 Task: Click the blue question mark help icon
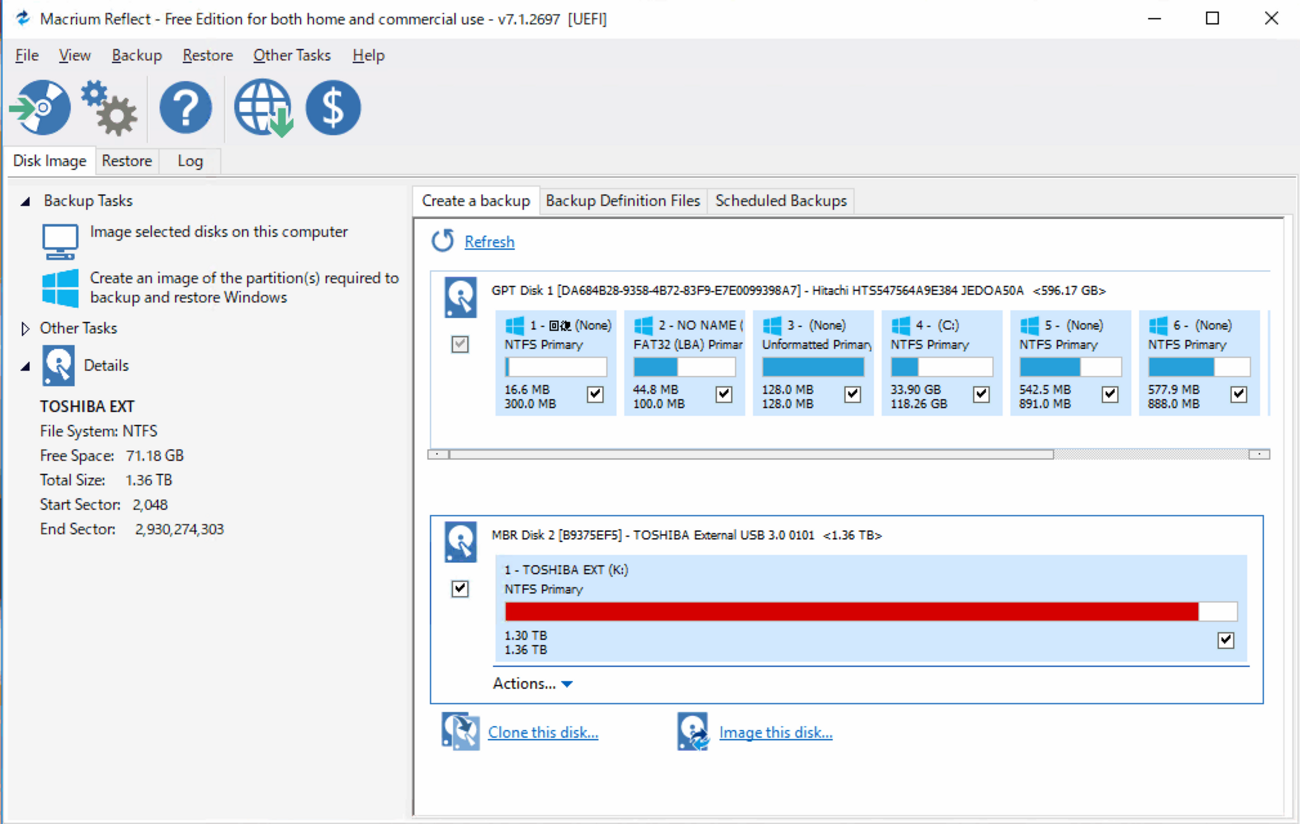point(186,108)
